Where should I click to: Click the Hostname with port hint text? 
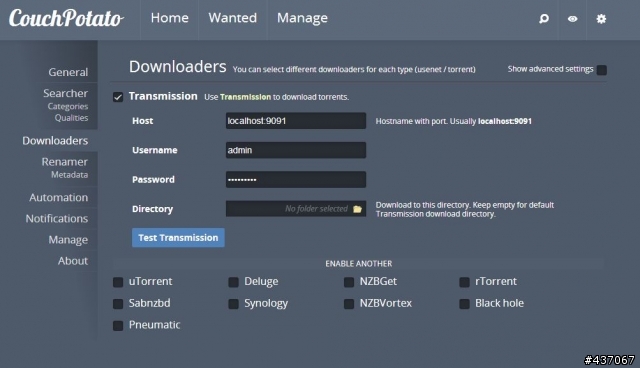pos(453,121)
